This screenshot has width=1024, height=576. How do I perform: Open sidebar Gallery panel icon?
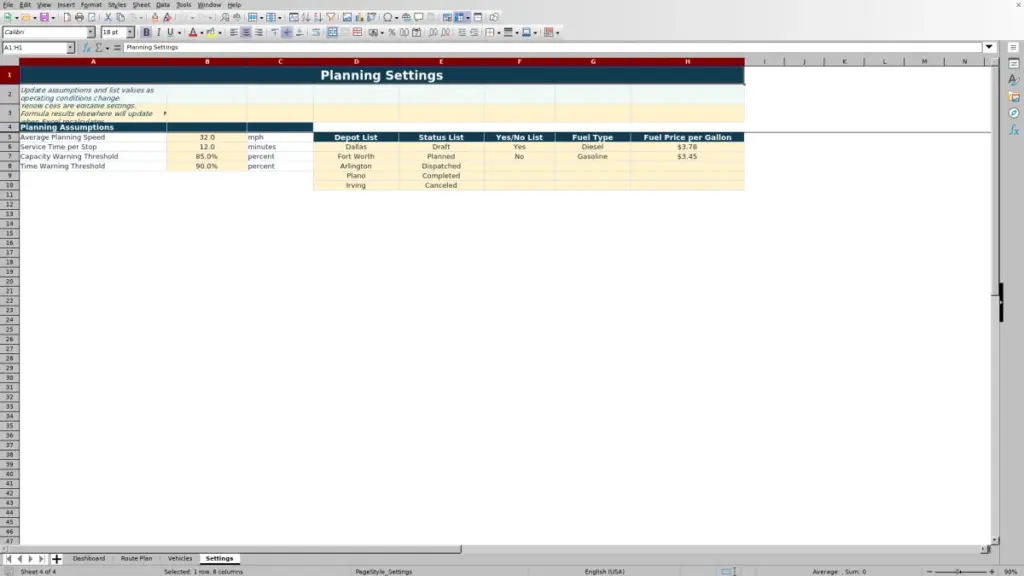[1014, 97]
